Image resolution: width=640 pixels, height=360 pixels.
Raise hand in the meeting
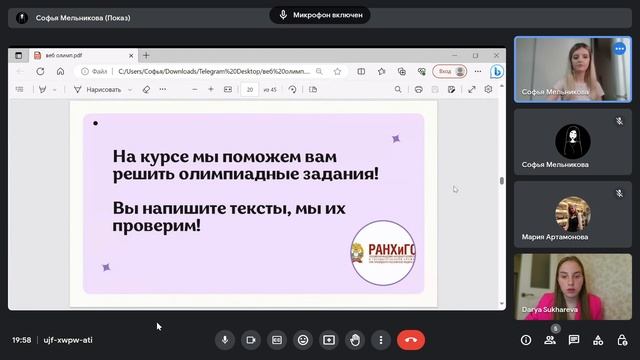point(355,340)
